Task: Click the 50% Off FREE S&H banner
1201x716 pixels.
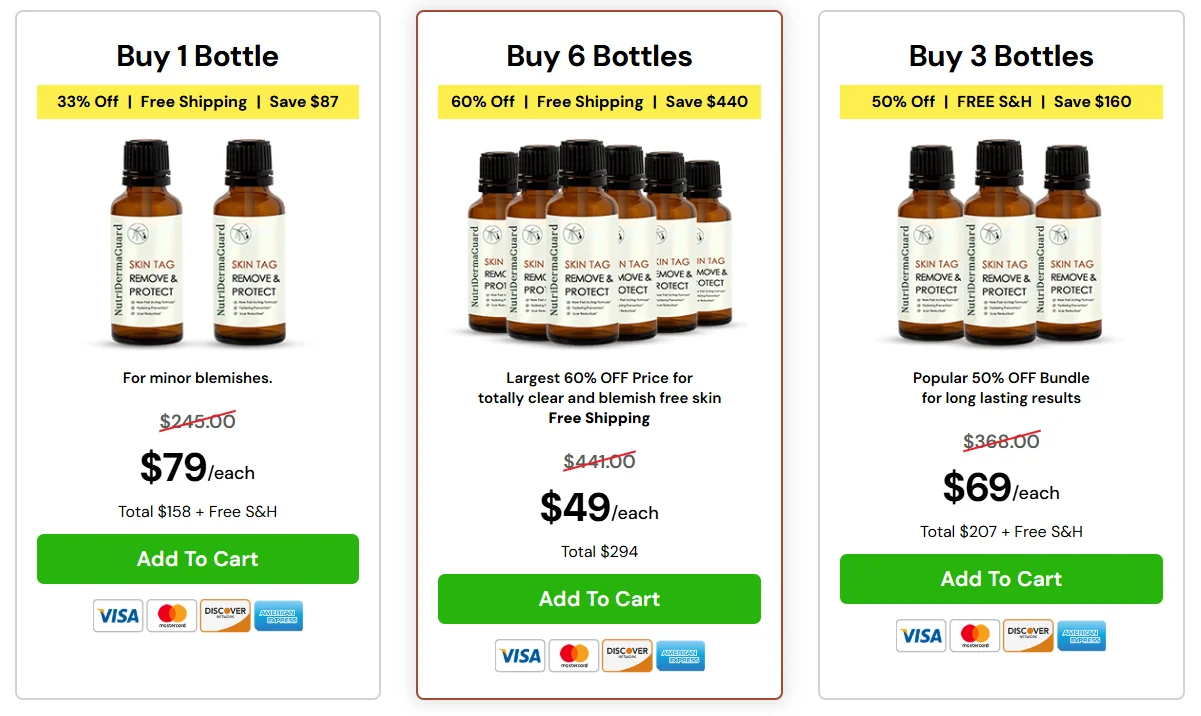Action: click(1000, 102)
